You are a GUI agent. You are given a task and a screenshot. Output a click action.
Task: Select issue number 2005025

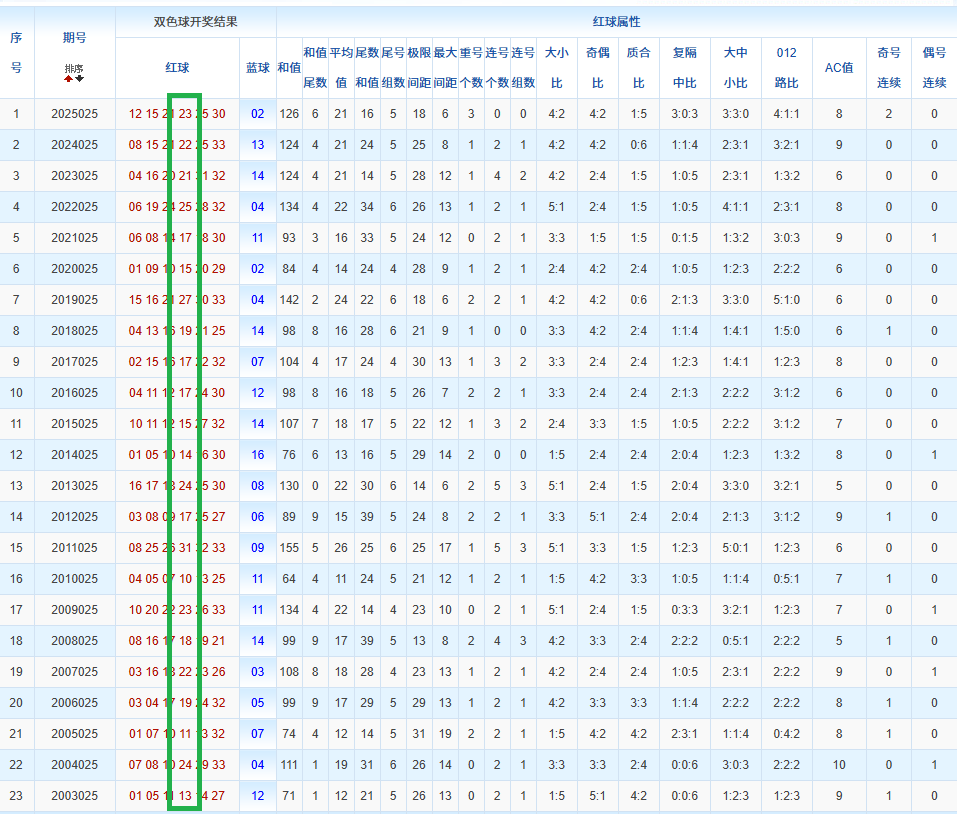tap(74, 734)
